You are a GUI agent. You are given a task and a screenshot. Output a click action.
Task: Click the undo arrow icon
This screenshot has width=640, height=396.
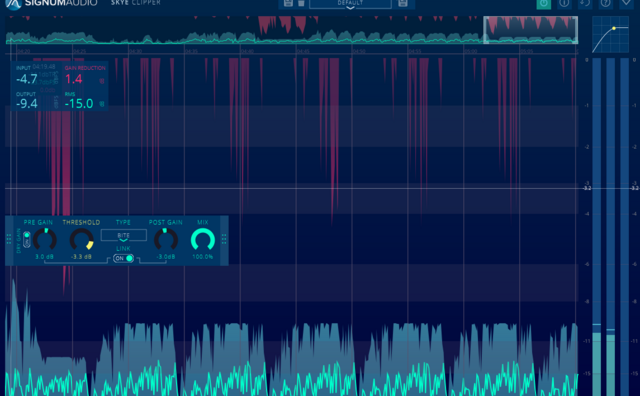click(585, 3)
